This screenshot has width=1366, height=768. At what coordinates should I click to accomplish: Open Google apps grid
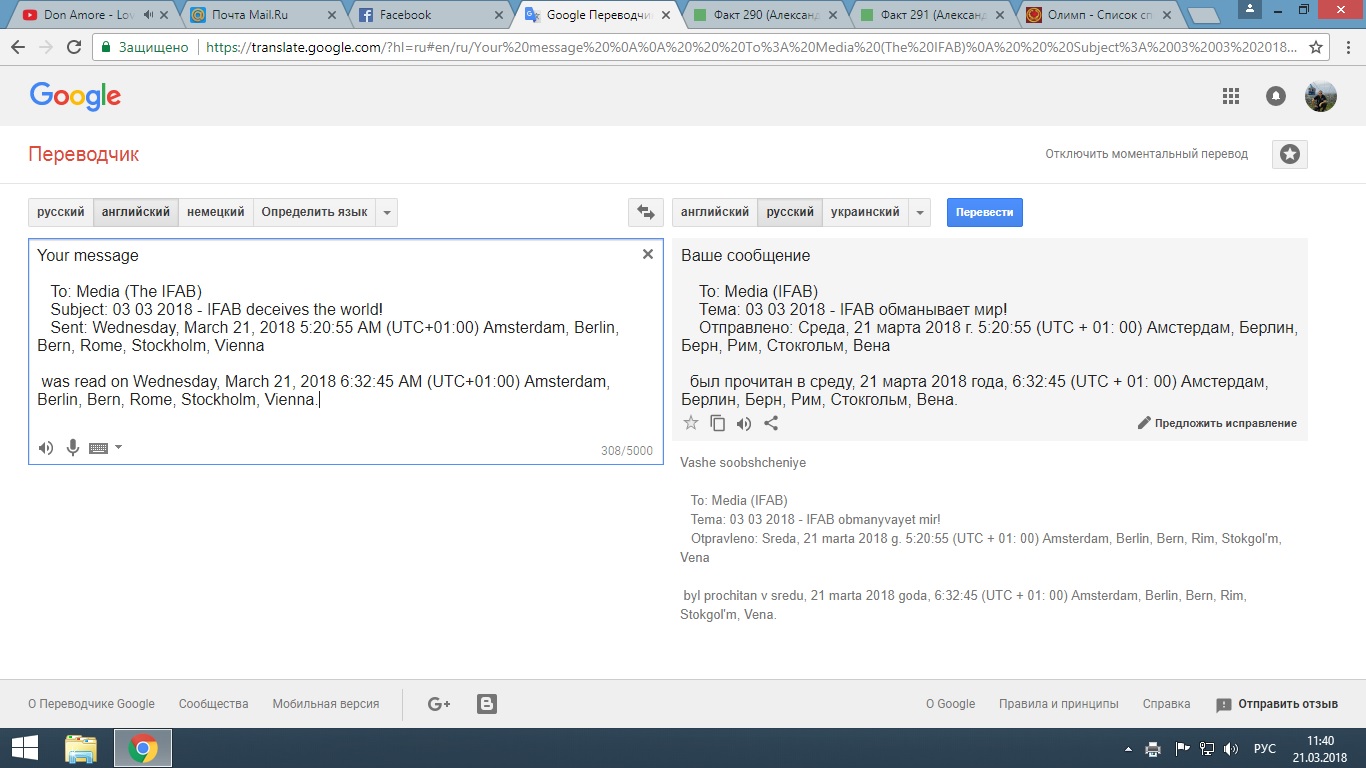click(1231, 96)
